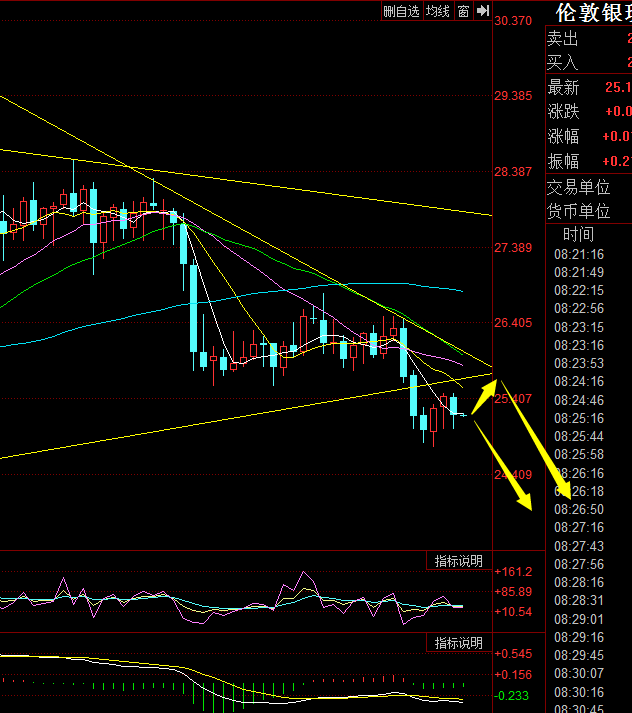Viewport: 632px width, 713px height.
Task: Toggle the 均线 moving average lines
Action: (437, 11)
